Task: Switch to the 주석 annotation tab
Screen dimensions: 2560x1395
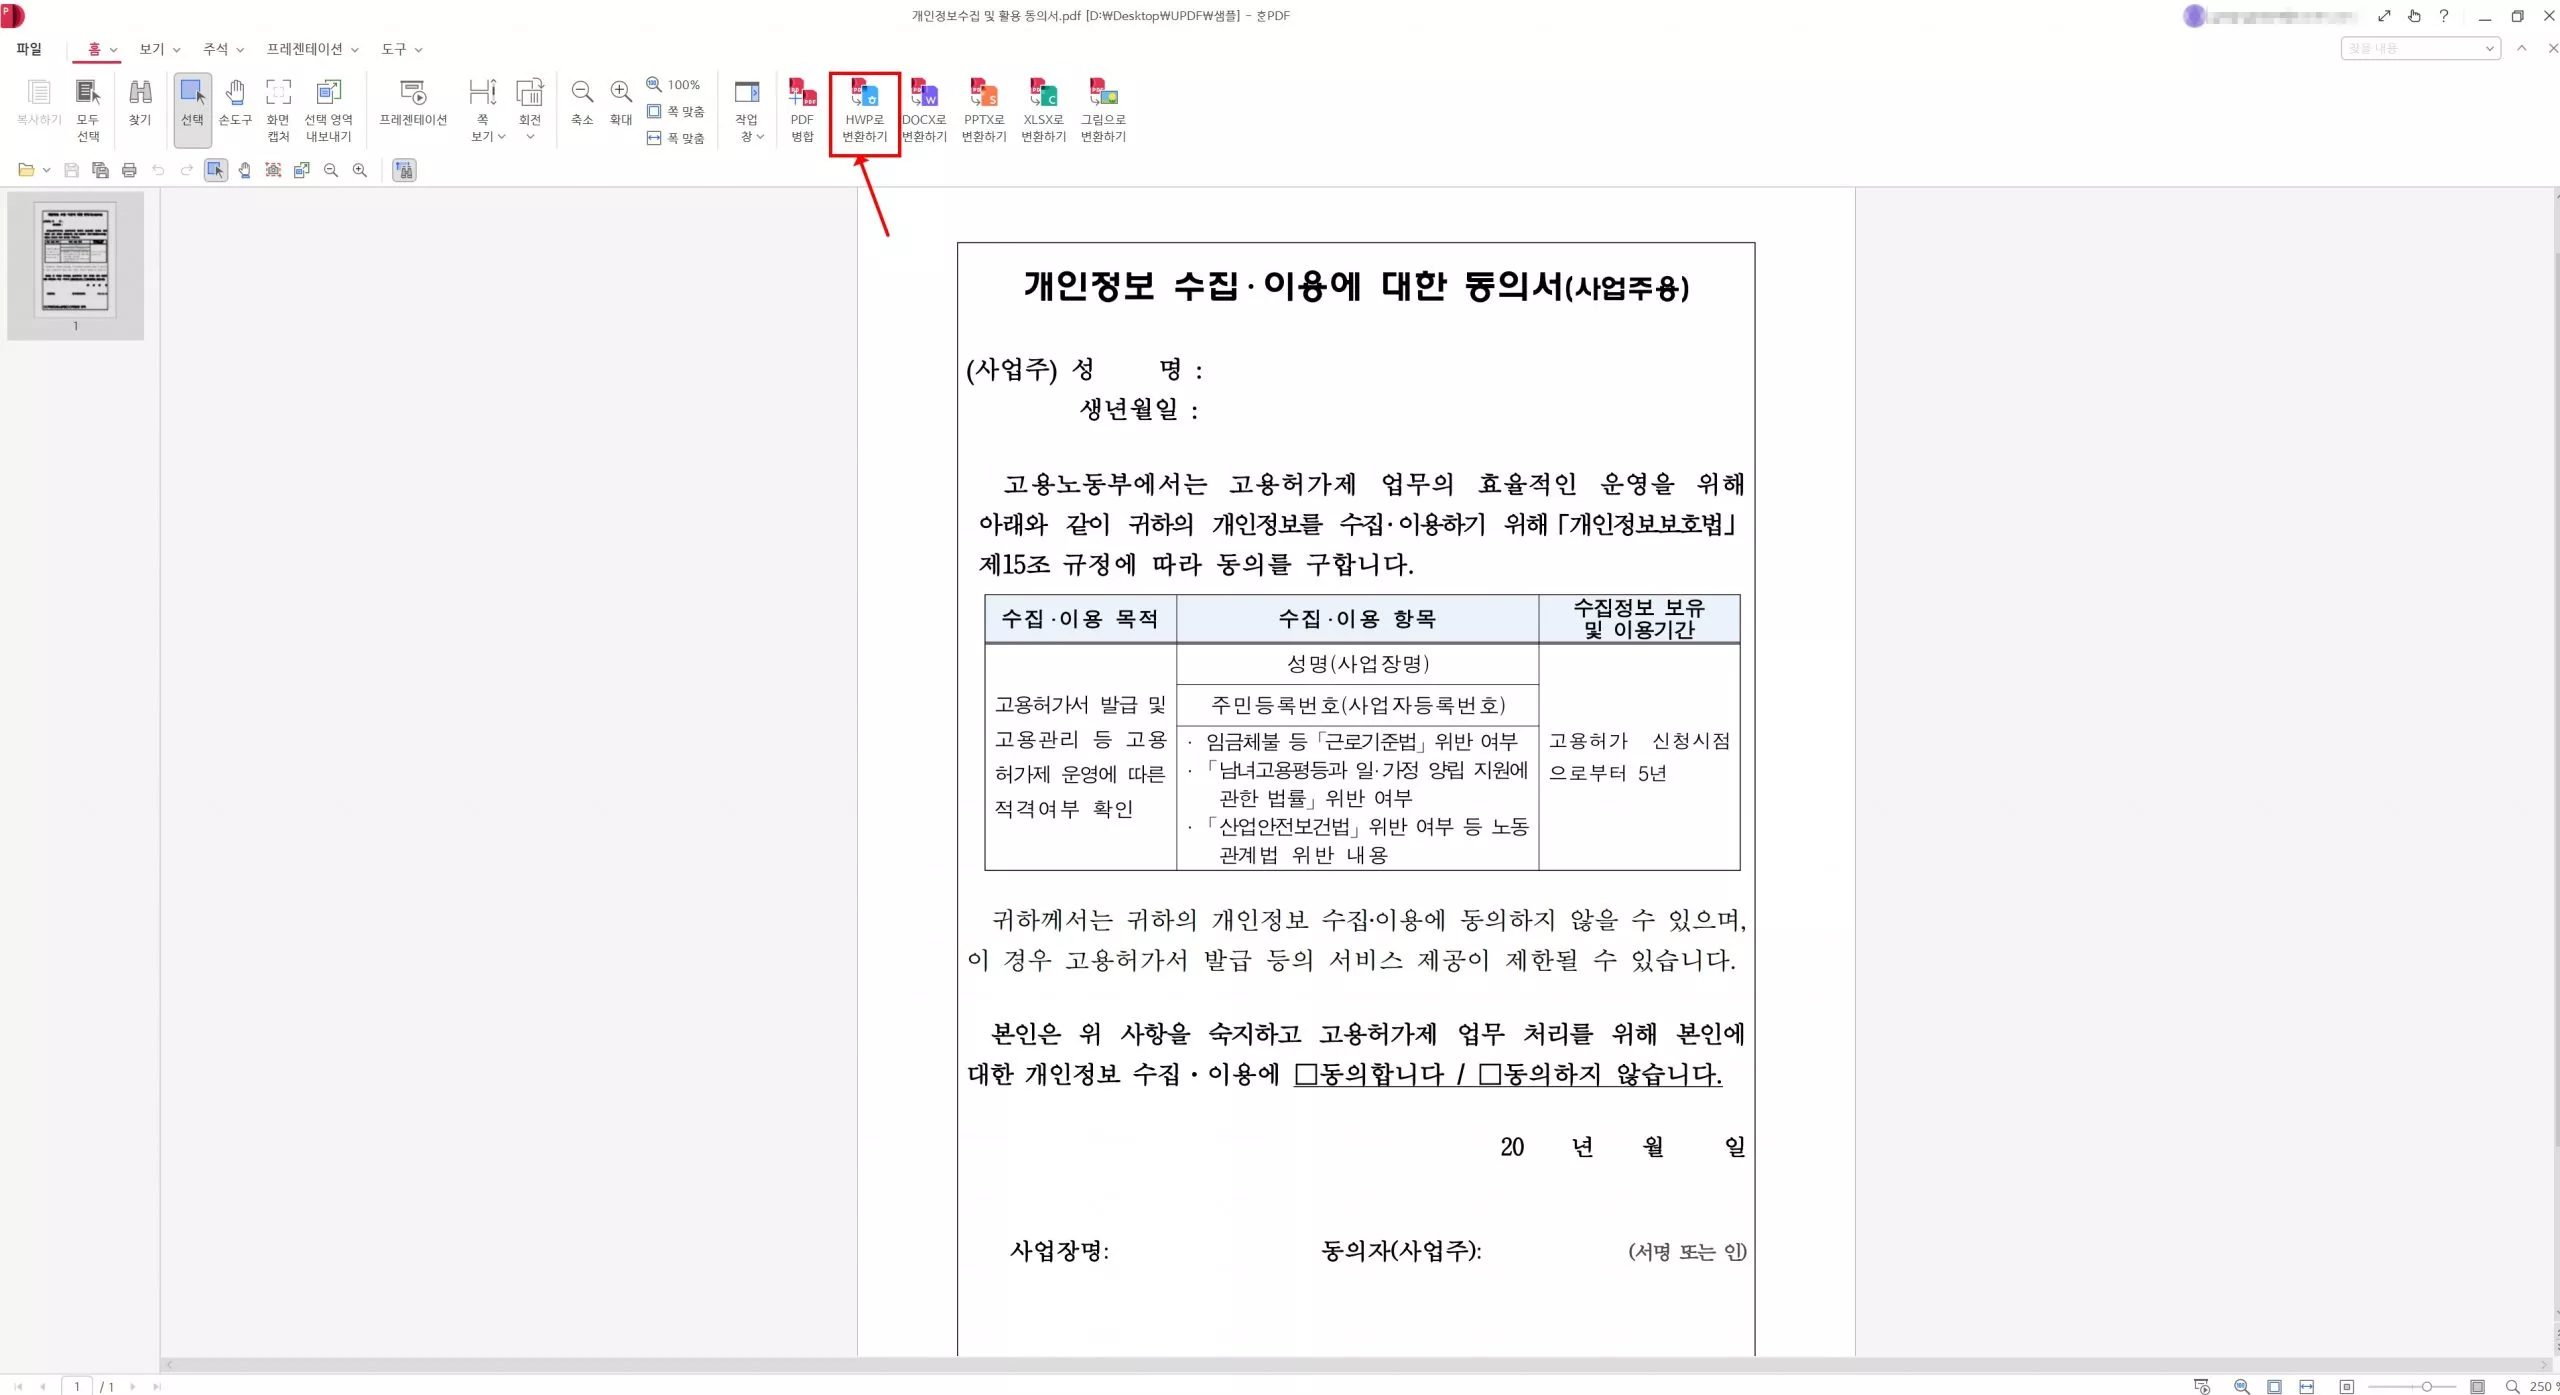Action: 216,48
